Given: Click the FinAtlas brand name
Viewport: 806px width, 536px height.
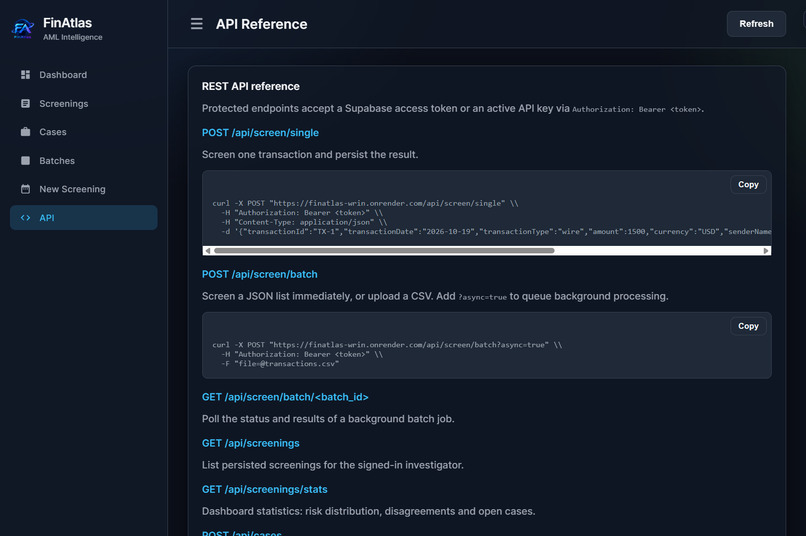Looking at the screenshot, I should click(67, 23).
